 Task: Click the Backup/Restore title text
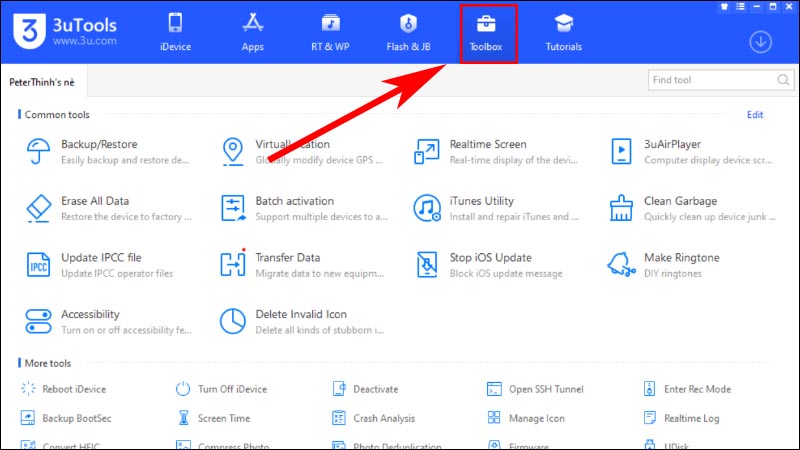point(99,144)
